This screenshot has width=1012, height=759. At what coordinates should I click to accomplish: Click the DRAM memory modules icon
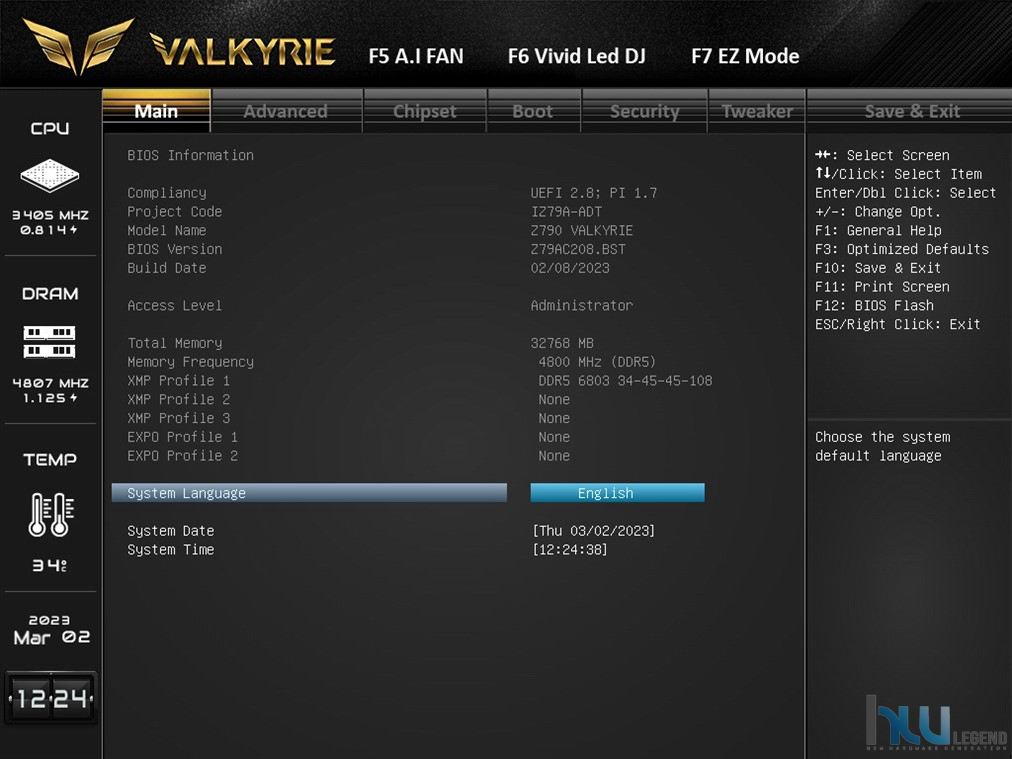(50, 342)
